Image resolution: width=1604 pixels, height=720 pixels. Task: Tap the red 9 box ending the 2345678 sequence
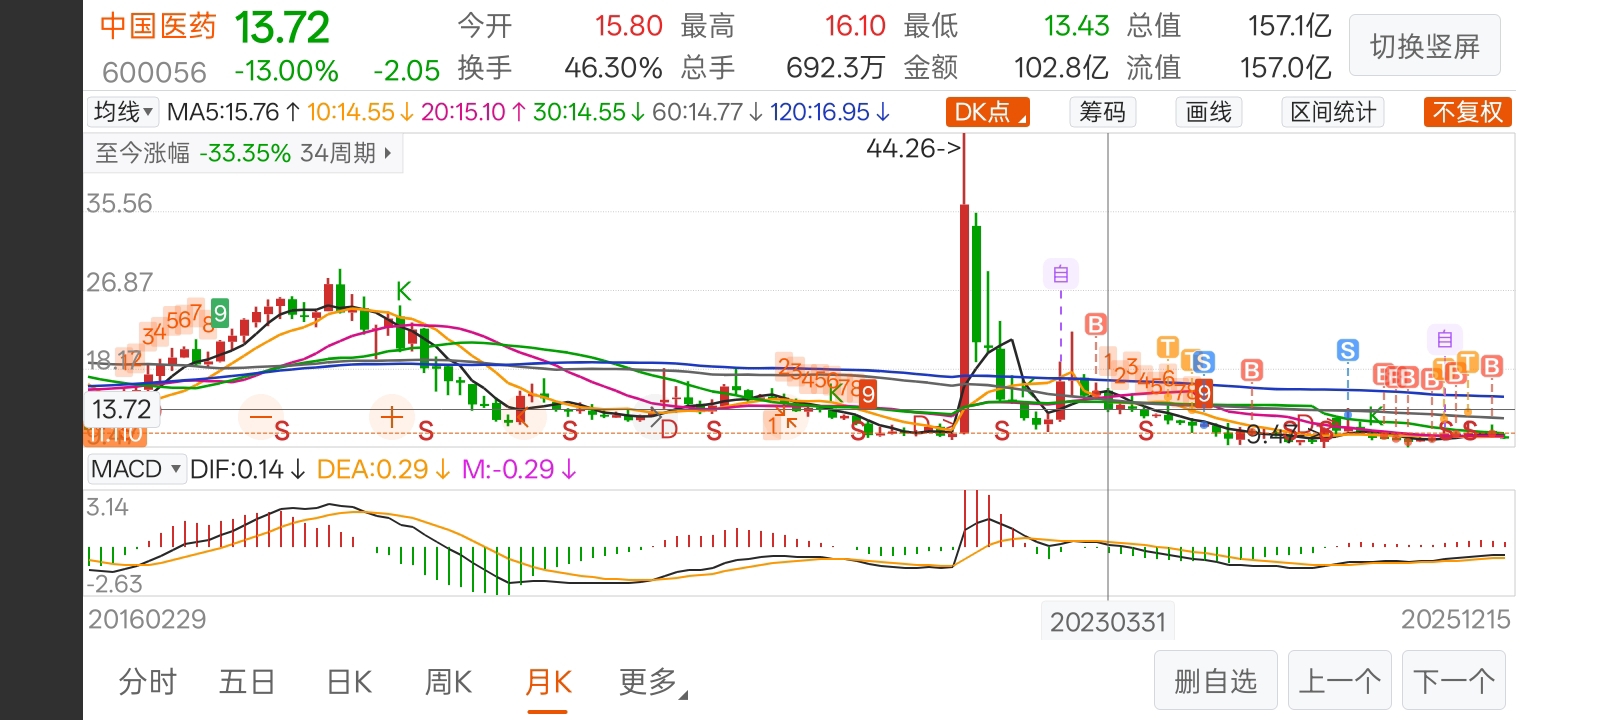[868, 394]
